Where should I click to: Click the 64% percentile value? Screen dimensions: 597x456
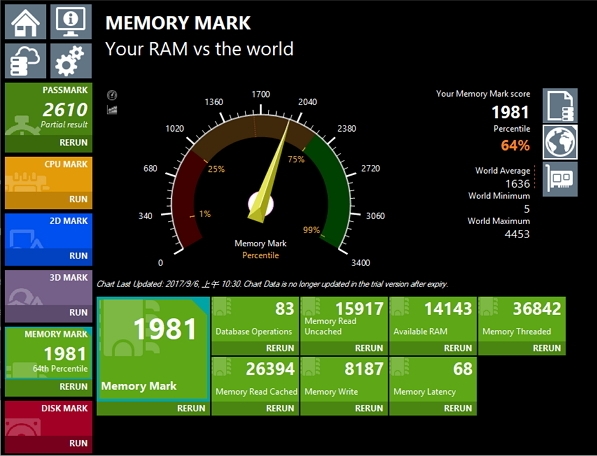[x=515, y=145]
